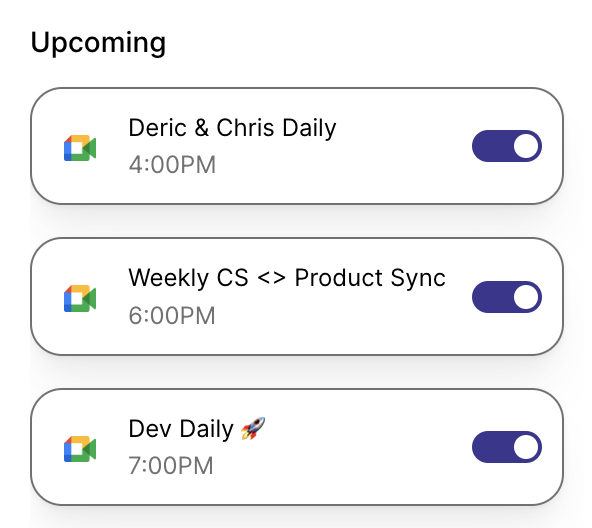Click the white knob on the 4:00PM meeting switch
This screenshot has height=528, width=592.
(526, 146)
